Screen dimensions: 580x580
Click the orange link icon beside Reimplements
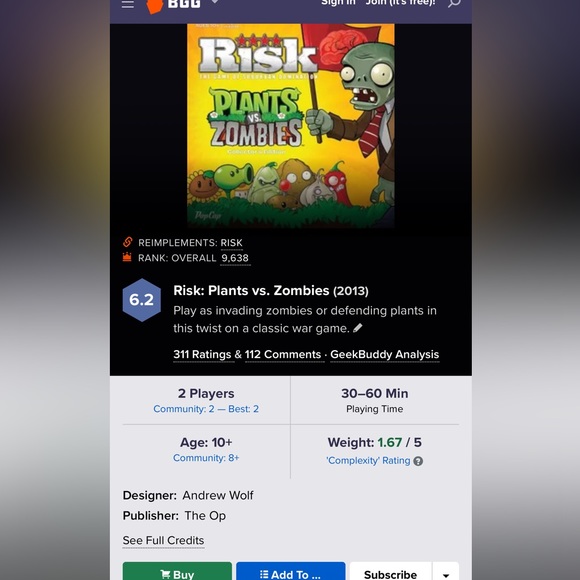pyautogui.click(x=127, y=242)
